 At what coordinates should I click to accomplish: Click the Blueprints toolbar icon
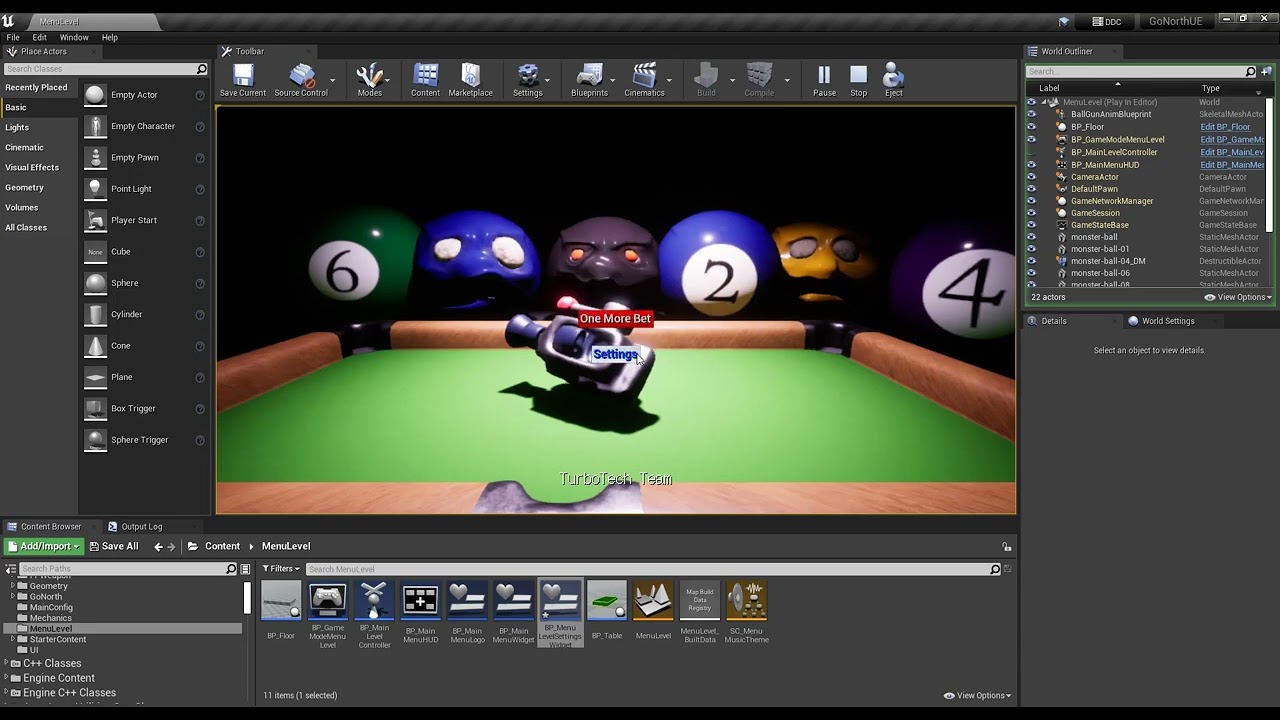click(x=589, y=76)
